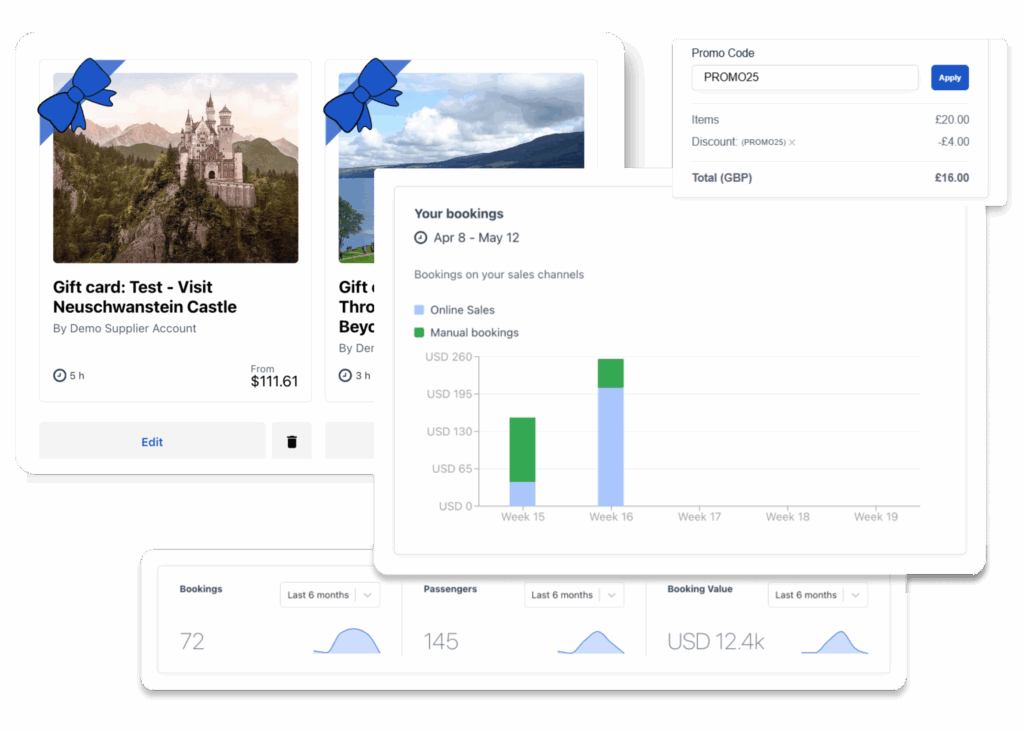This screenshot has width=1024, height=731.
Task: Click the blue gift bow on lake card
Action: click(x=364, y=95)
